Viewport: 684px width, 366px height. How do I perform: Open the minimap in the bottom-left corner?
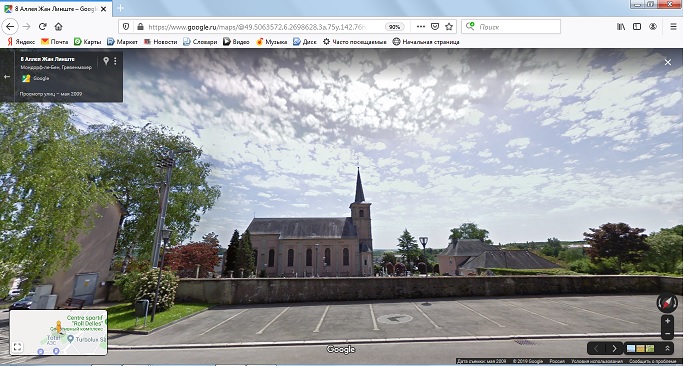coord(58,332)
